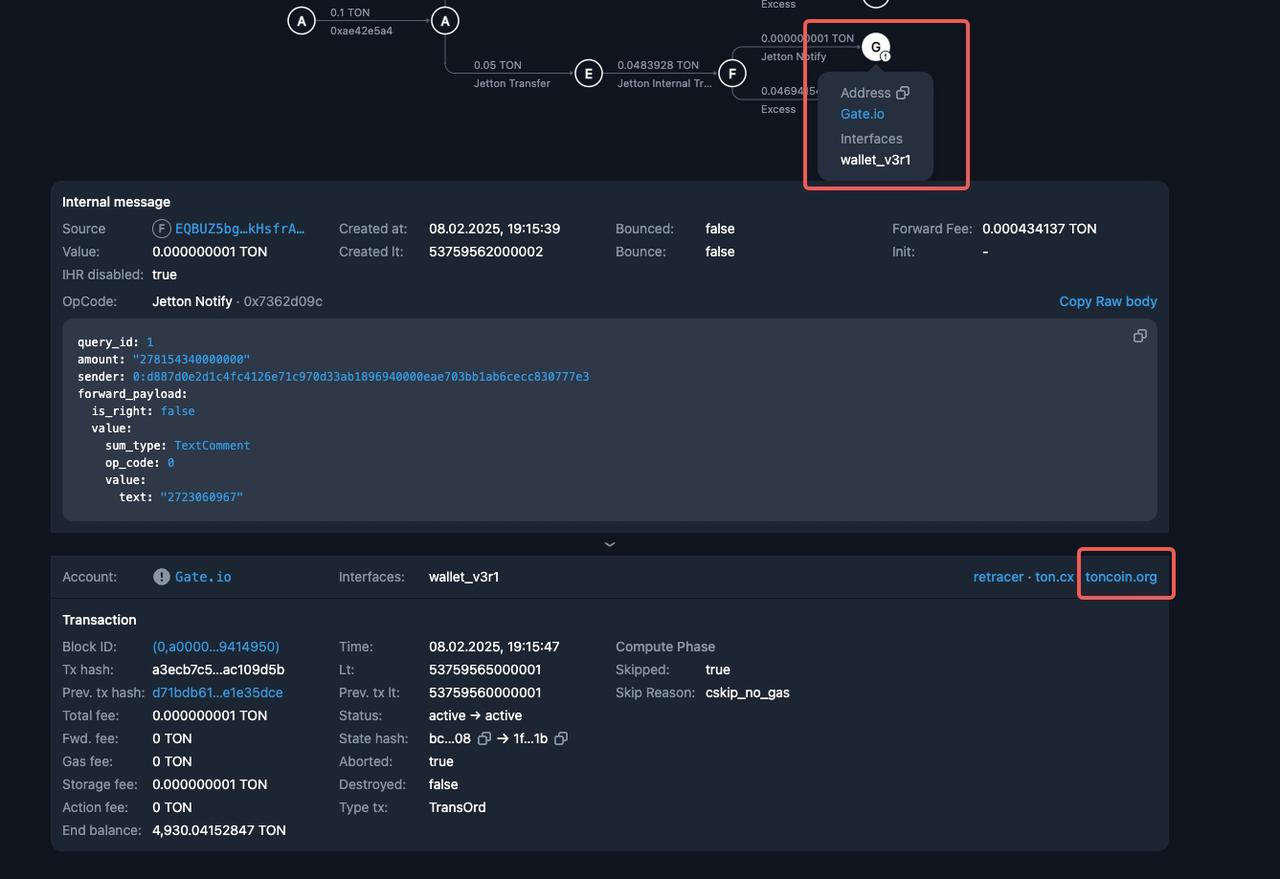
Task: Select the E node in trace graph
Action: tap(588, 74)
